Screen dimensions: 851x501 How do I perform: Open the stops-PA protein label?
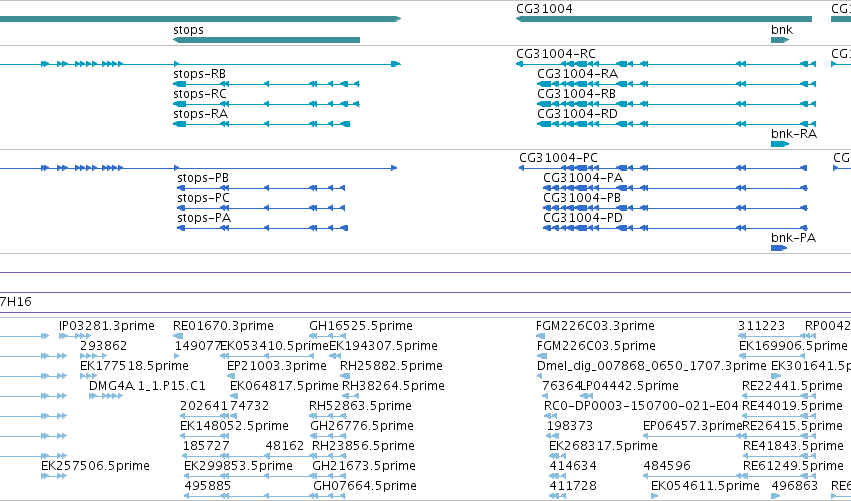pos(204,218)
